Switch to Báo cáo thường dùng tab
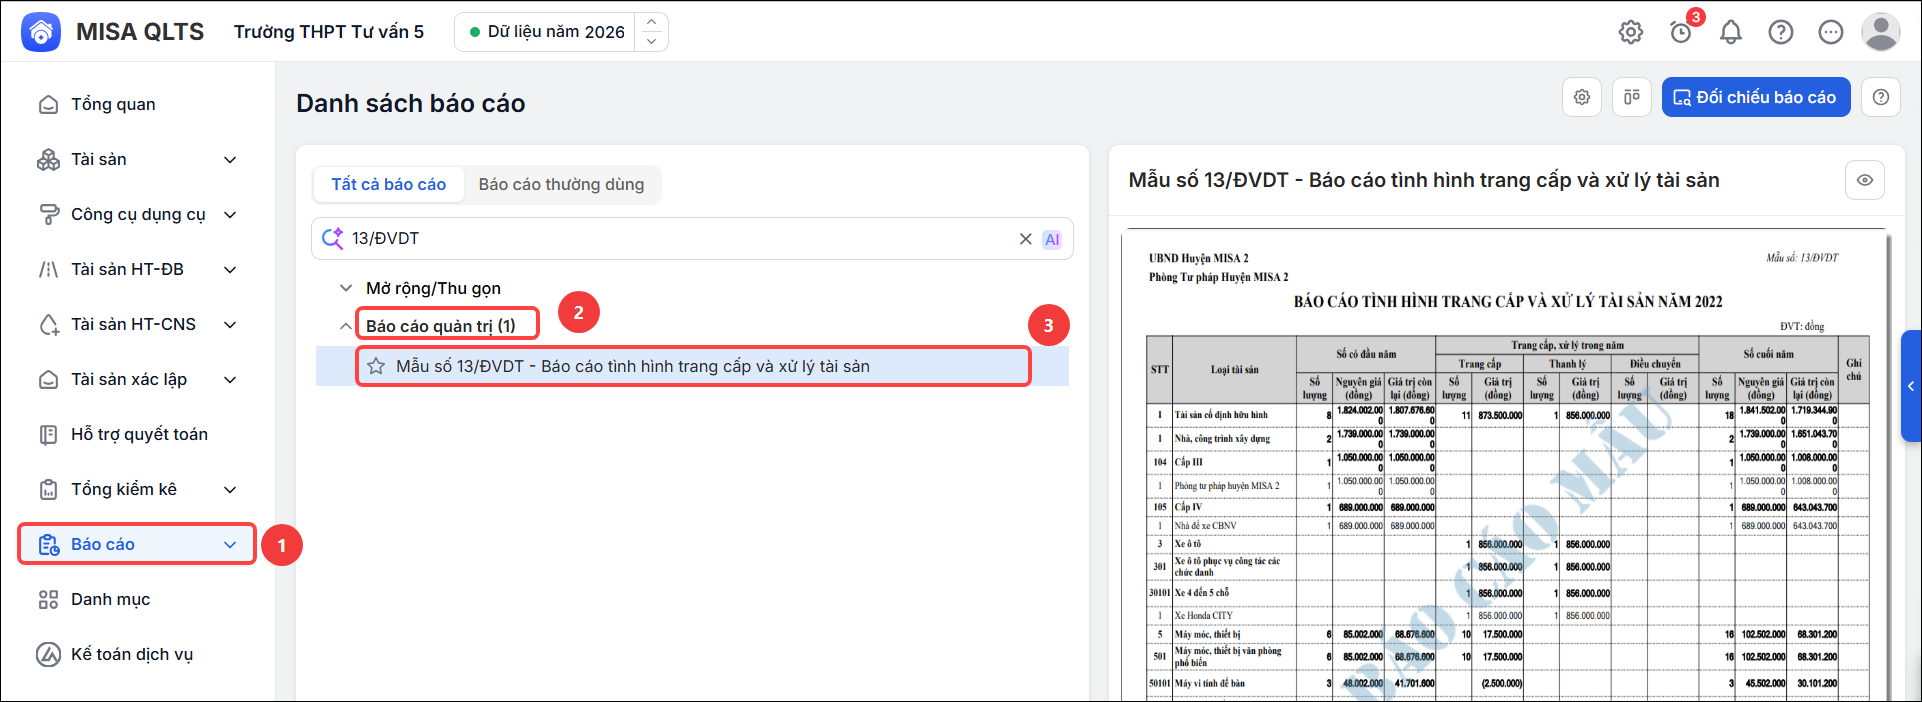Image resolution: width=1922 pixels, height=702 pixels. pos(561,184)
